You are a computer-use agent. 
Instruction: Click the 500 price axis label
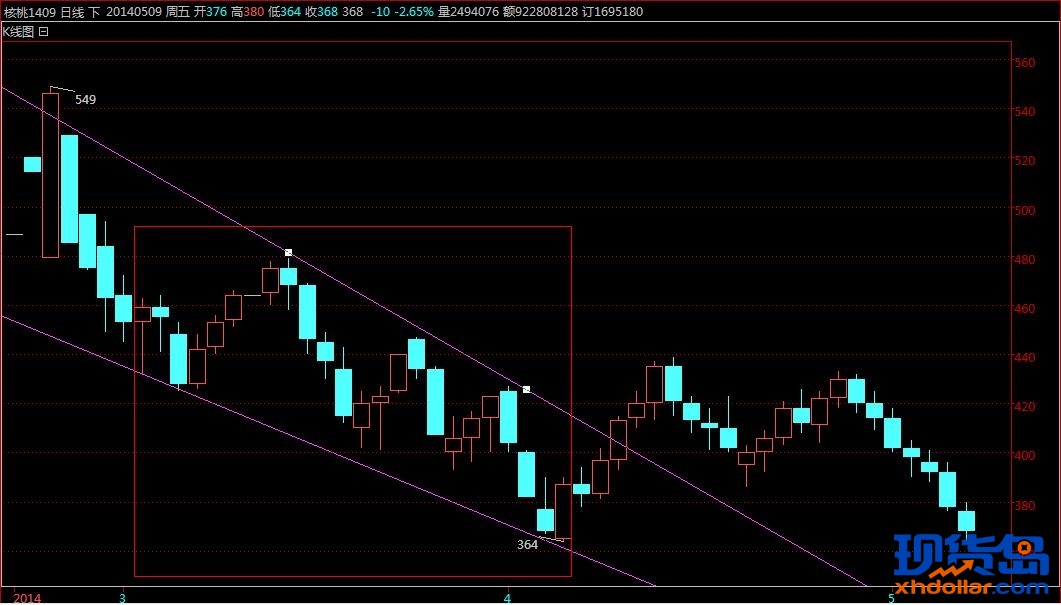click(x=1024, y=211)
